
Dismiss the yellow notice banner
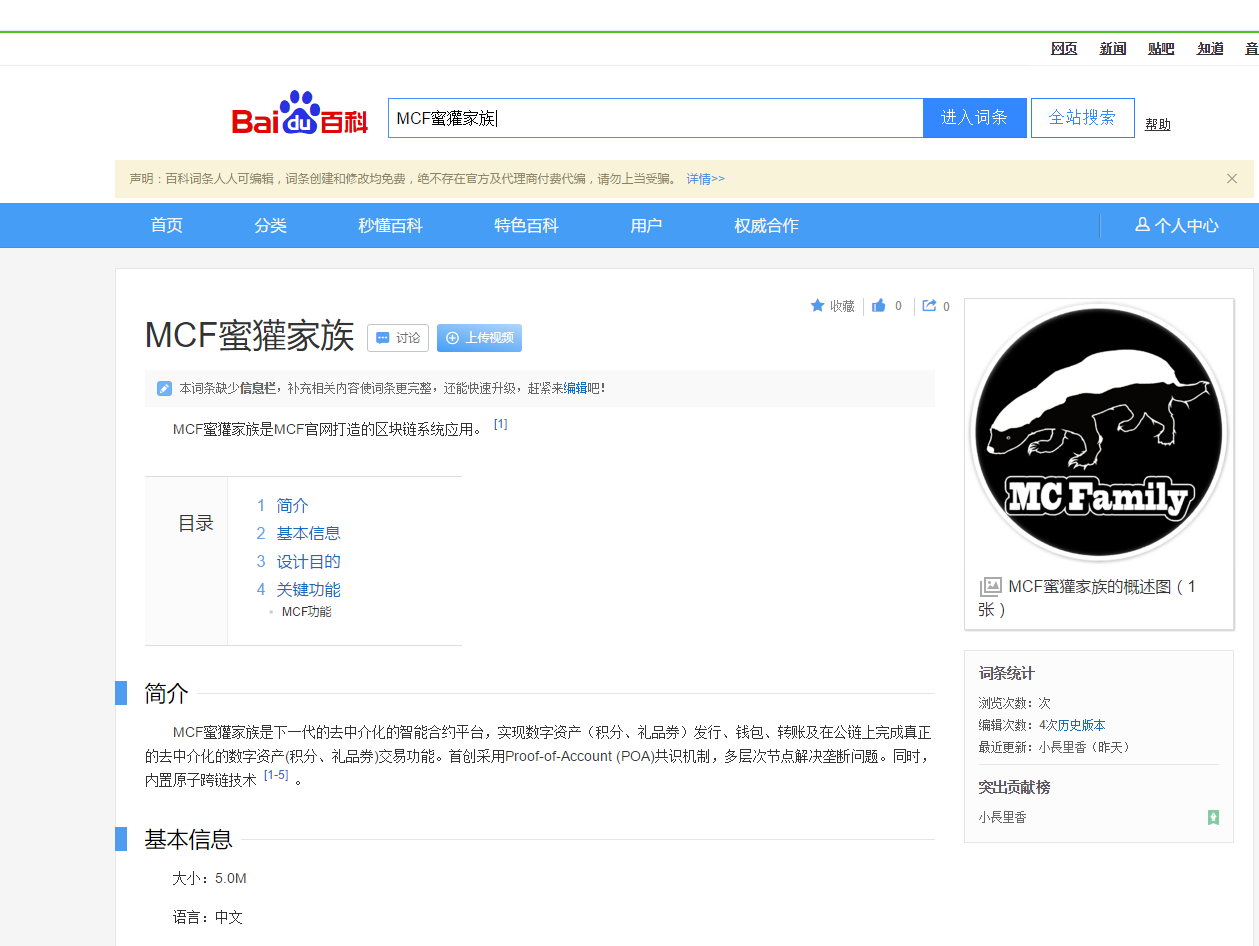point(1232,179)
